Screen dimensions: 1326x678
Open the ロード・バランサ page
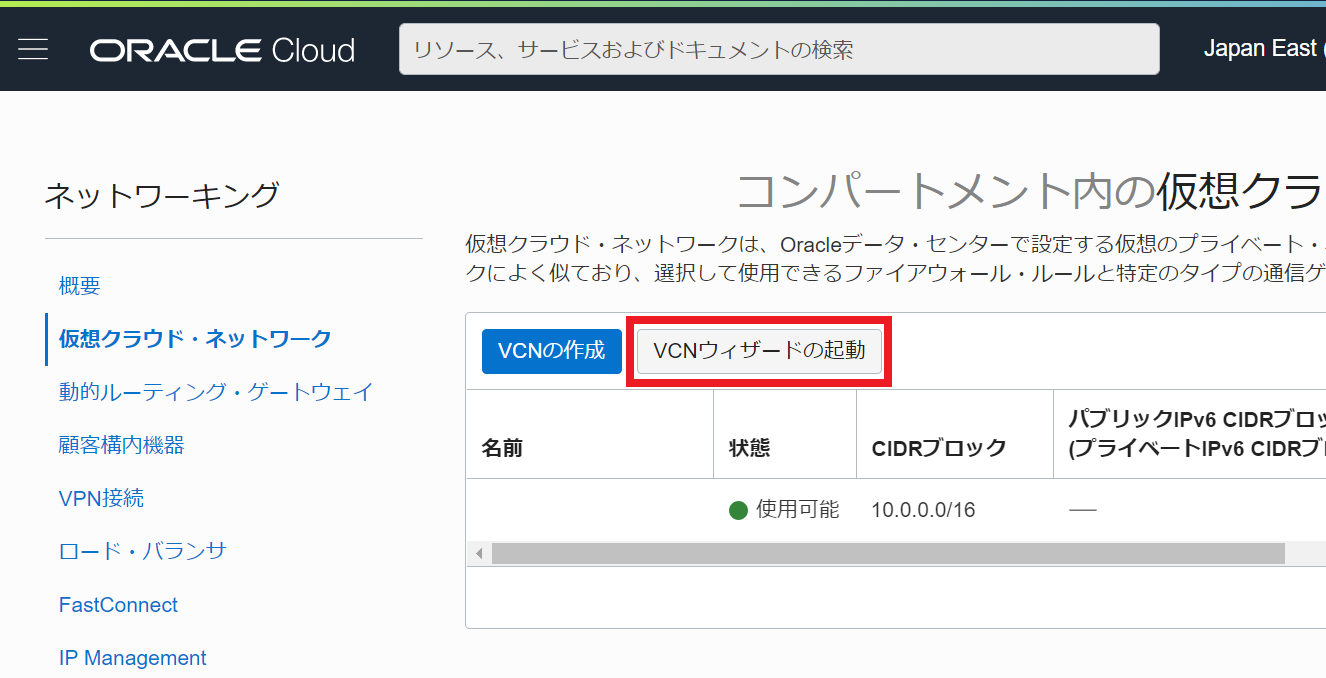click(143, 551)
